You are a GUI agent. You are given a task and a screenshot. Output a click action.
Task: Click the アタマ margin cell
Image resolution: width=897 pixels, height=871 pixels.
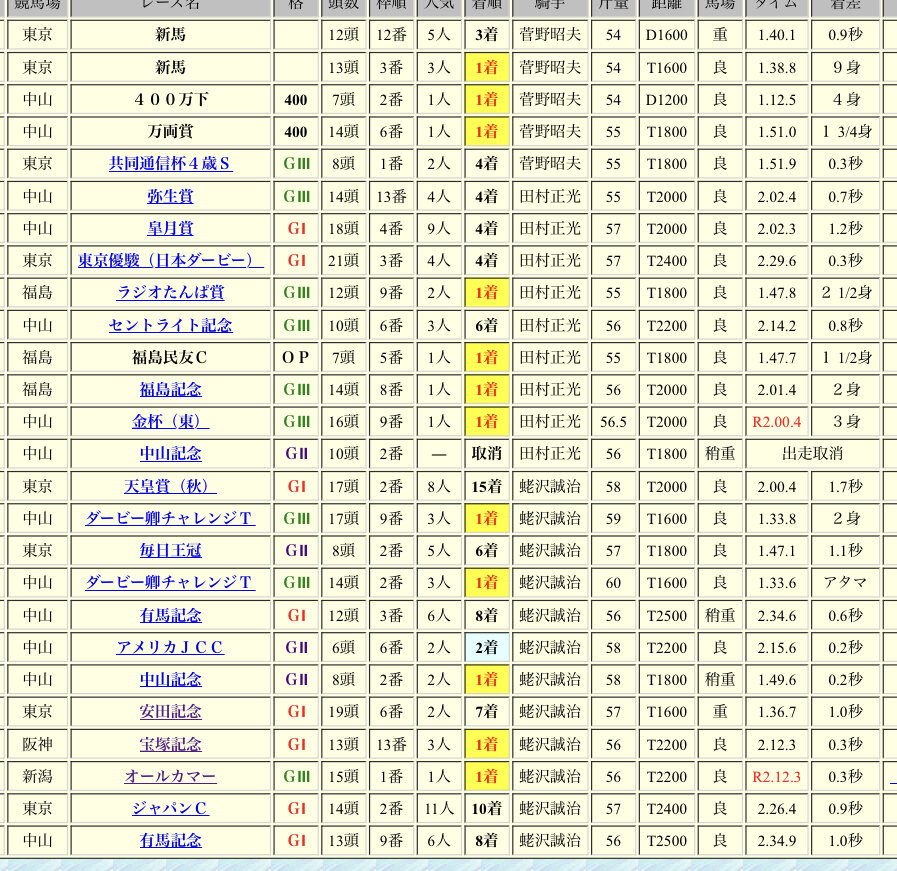[845, 583]
